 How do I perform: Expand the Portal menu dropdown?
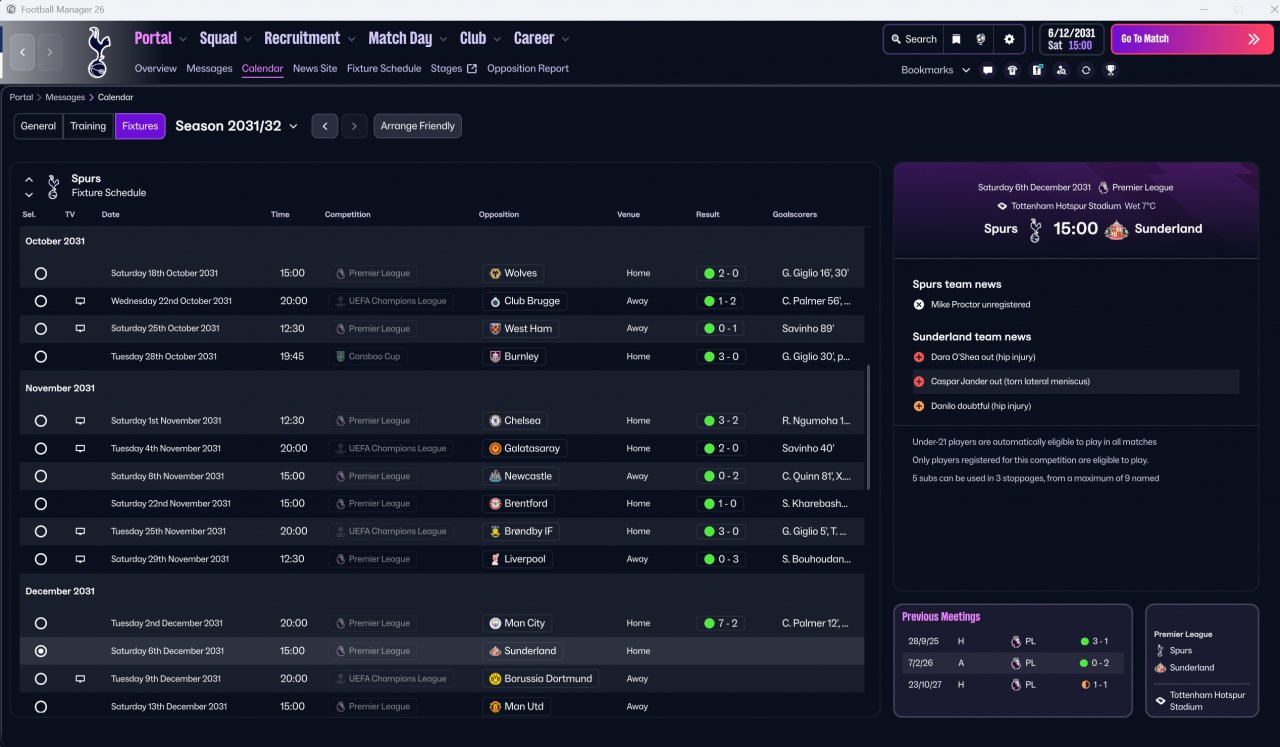(183, 39)
